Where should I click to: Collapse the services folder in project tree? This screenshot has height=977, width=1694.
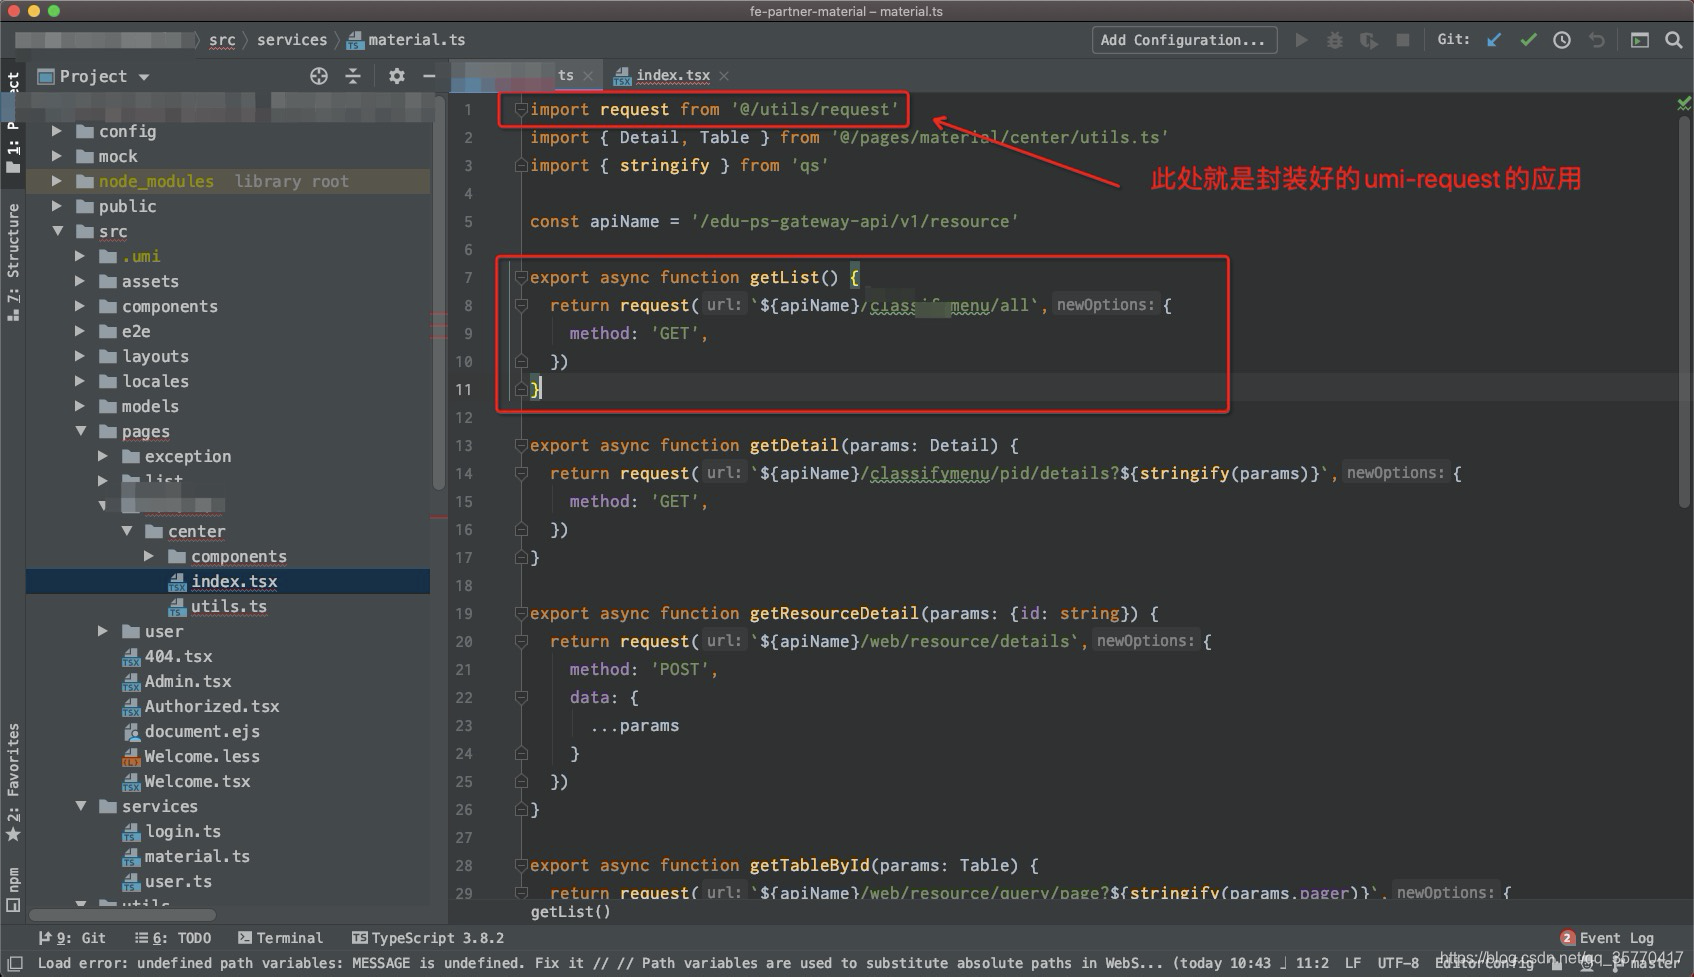[x=82, y=806]
